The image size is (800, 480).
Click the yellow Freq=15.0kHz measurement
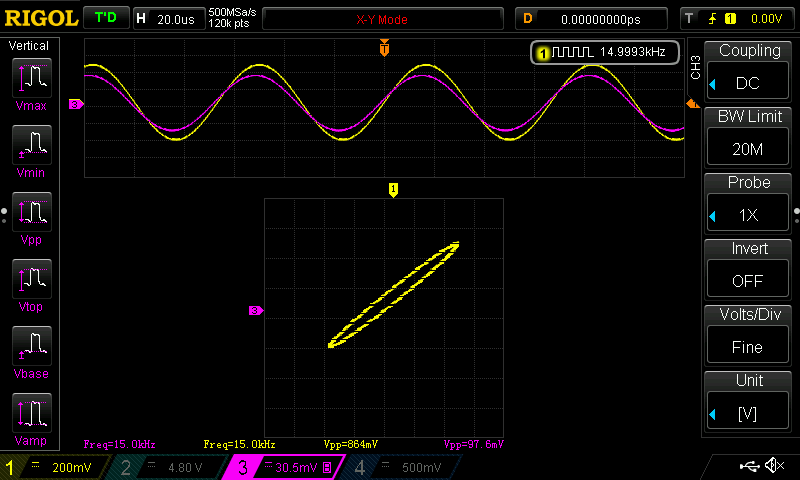tap(239, 444)
